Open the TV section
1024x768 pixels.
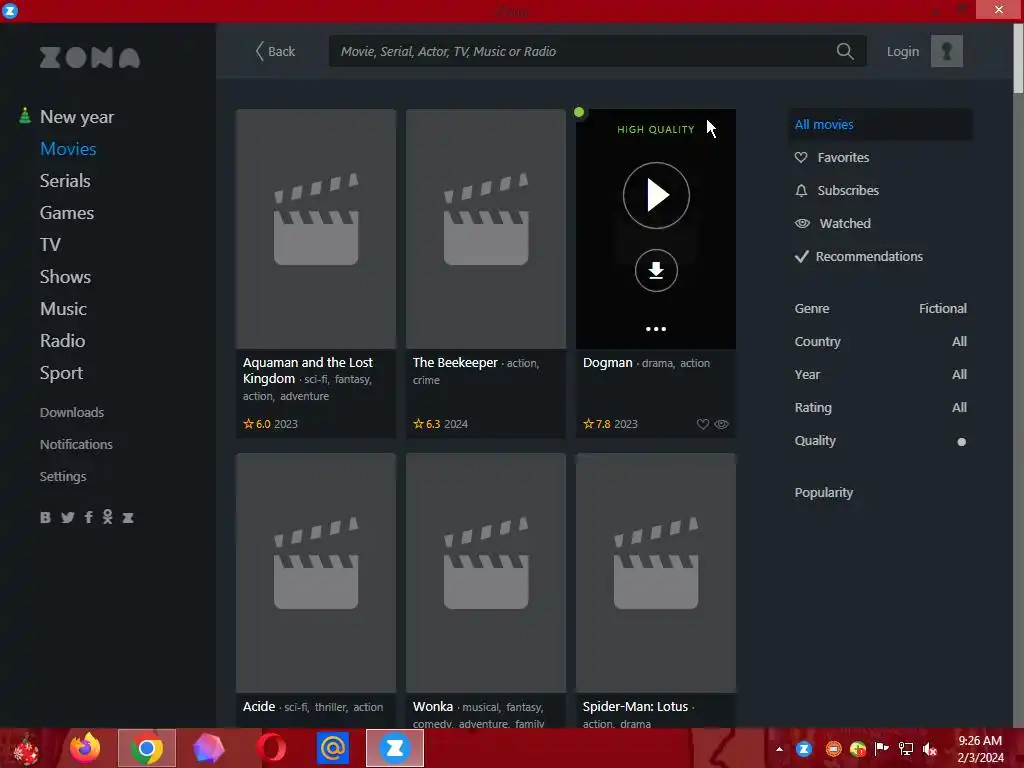point(50,244)
